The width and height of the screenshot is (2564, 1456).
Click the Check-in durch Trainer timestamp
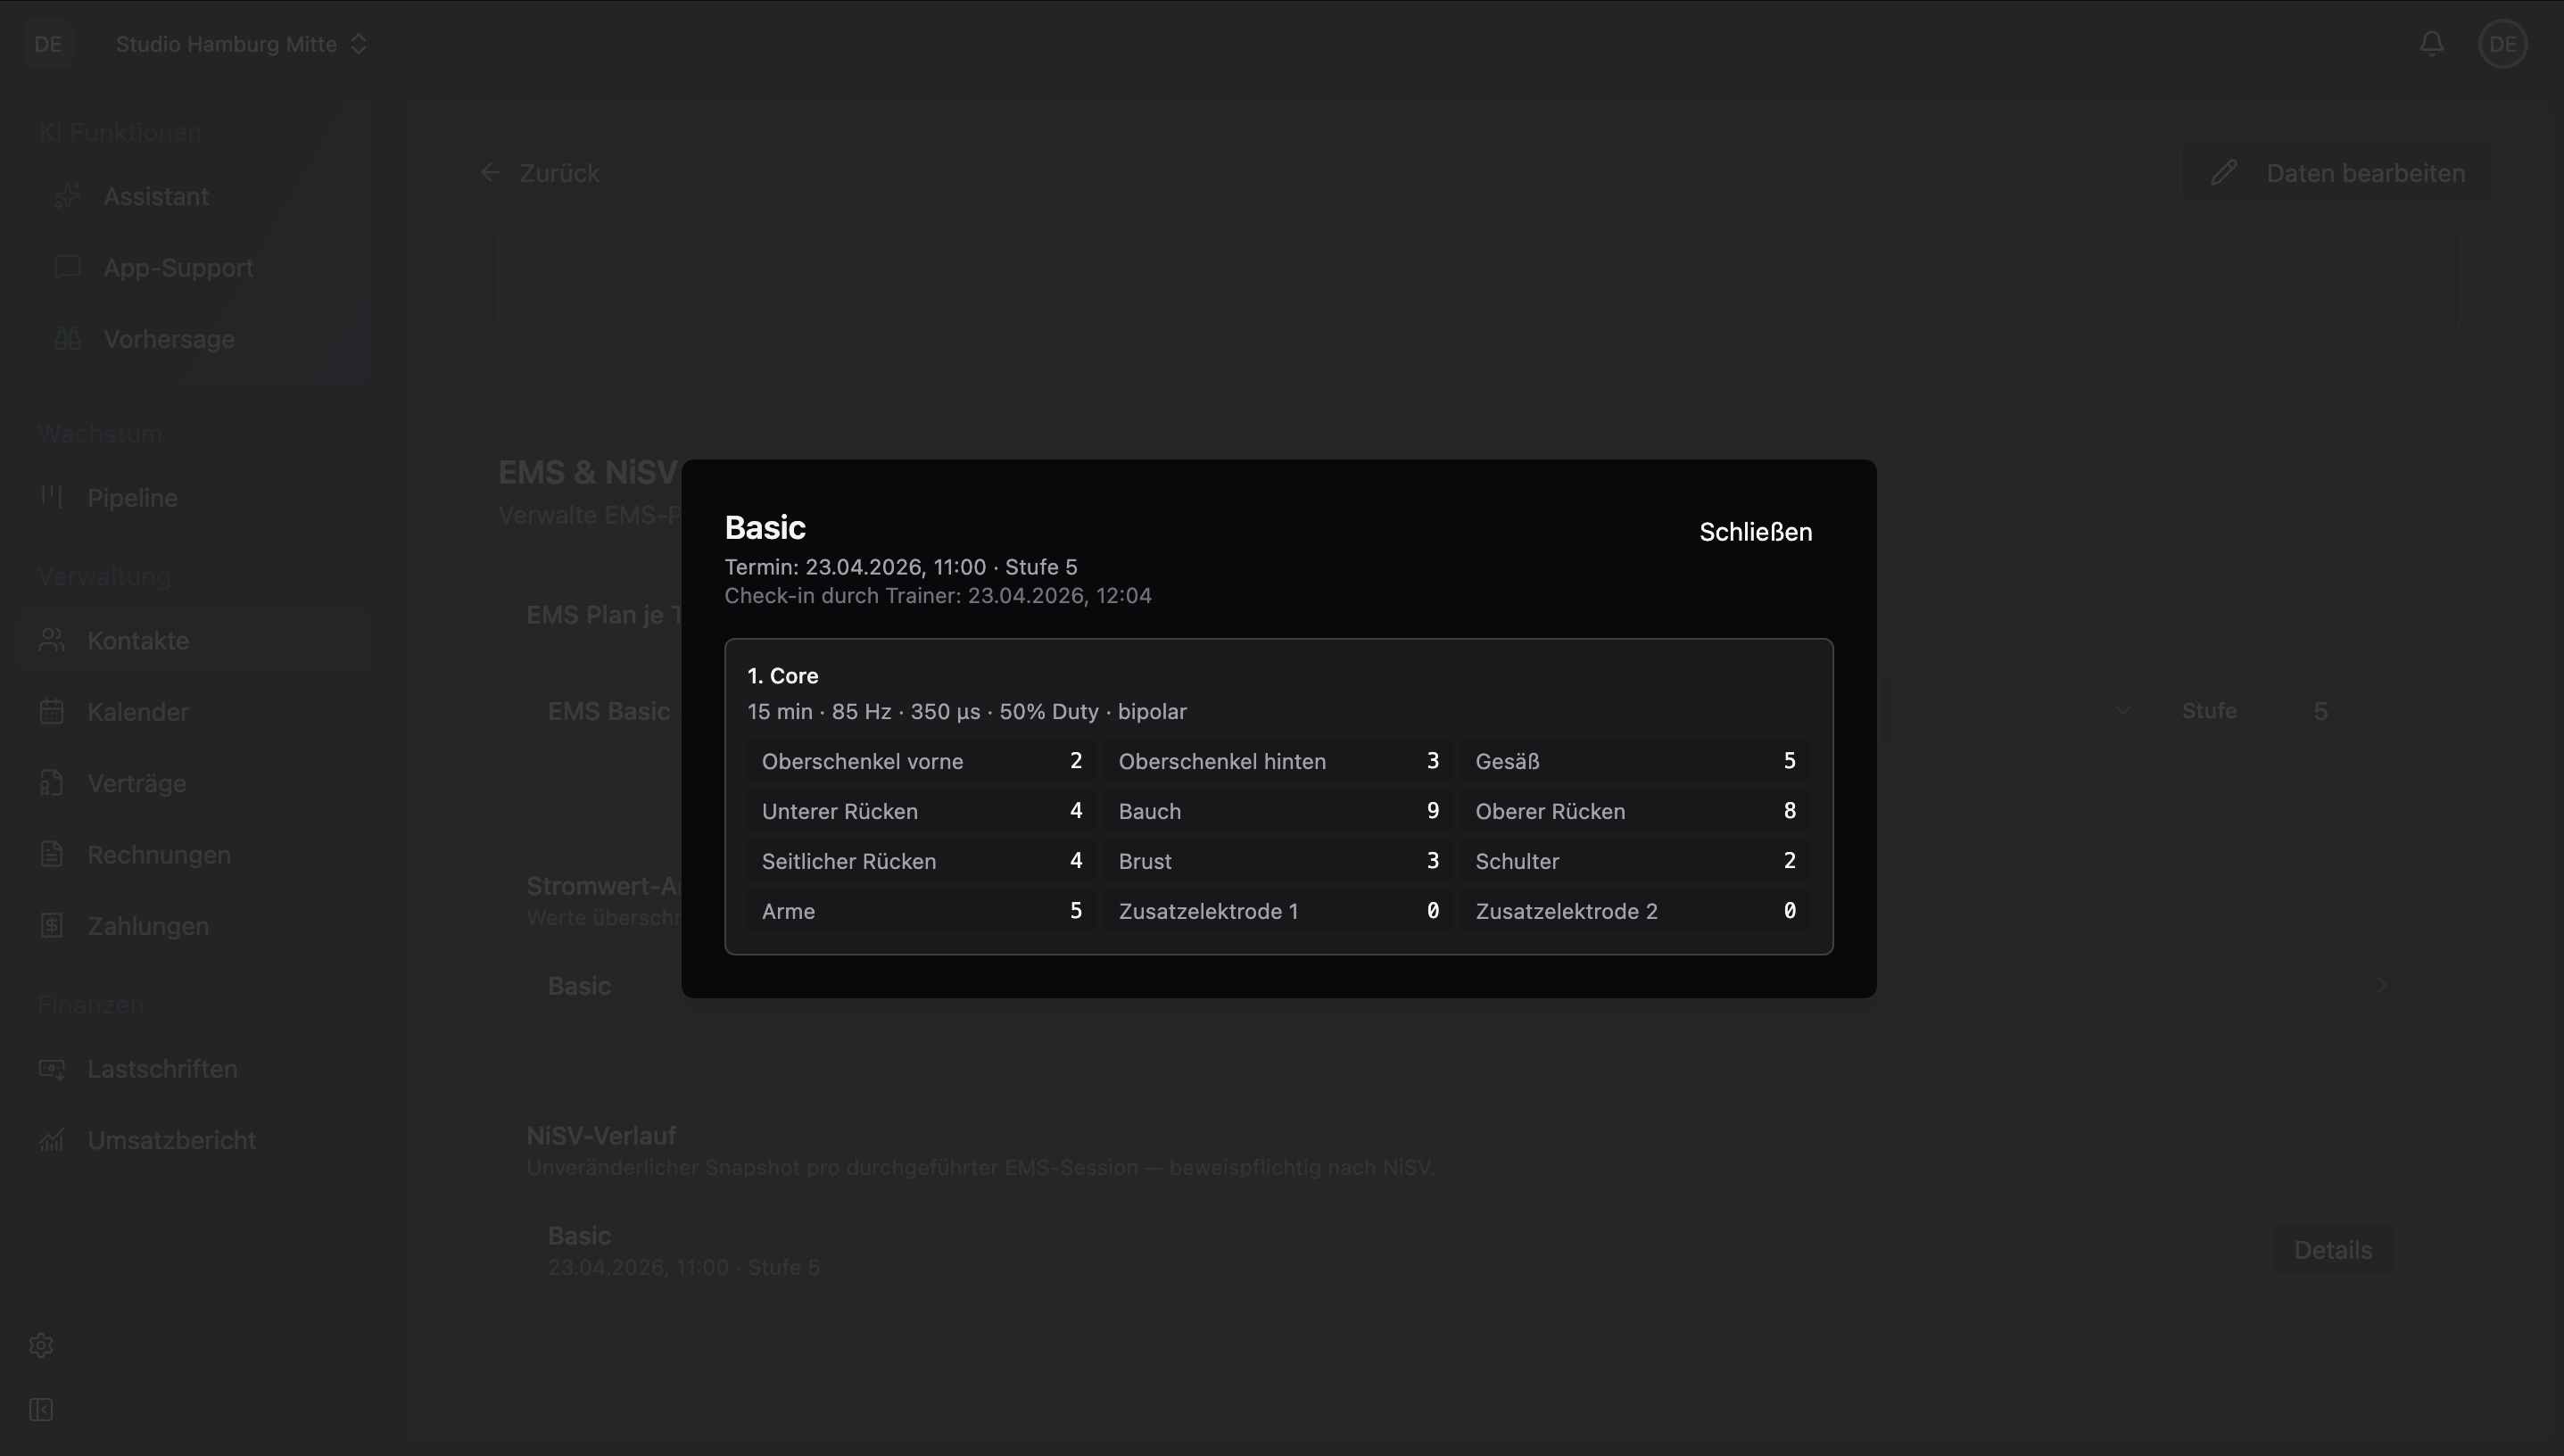(x=938, y=596)
